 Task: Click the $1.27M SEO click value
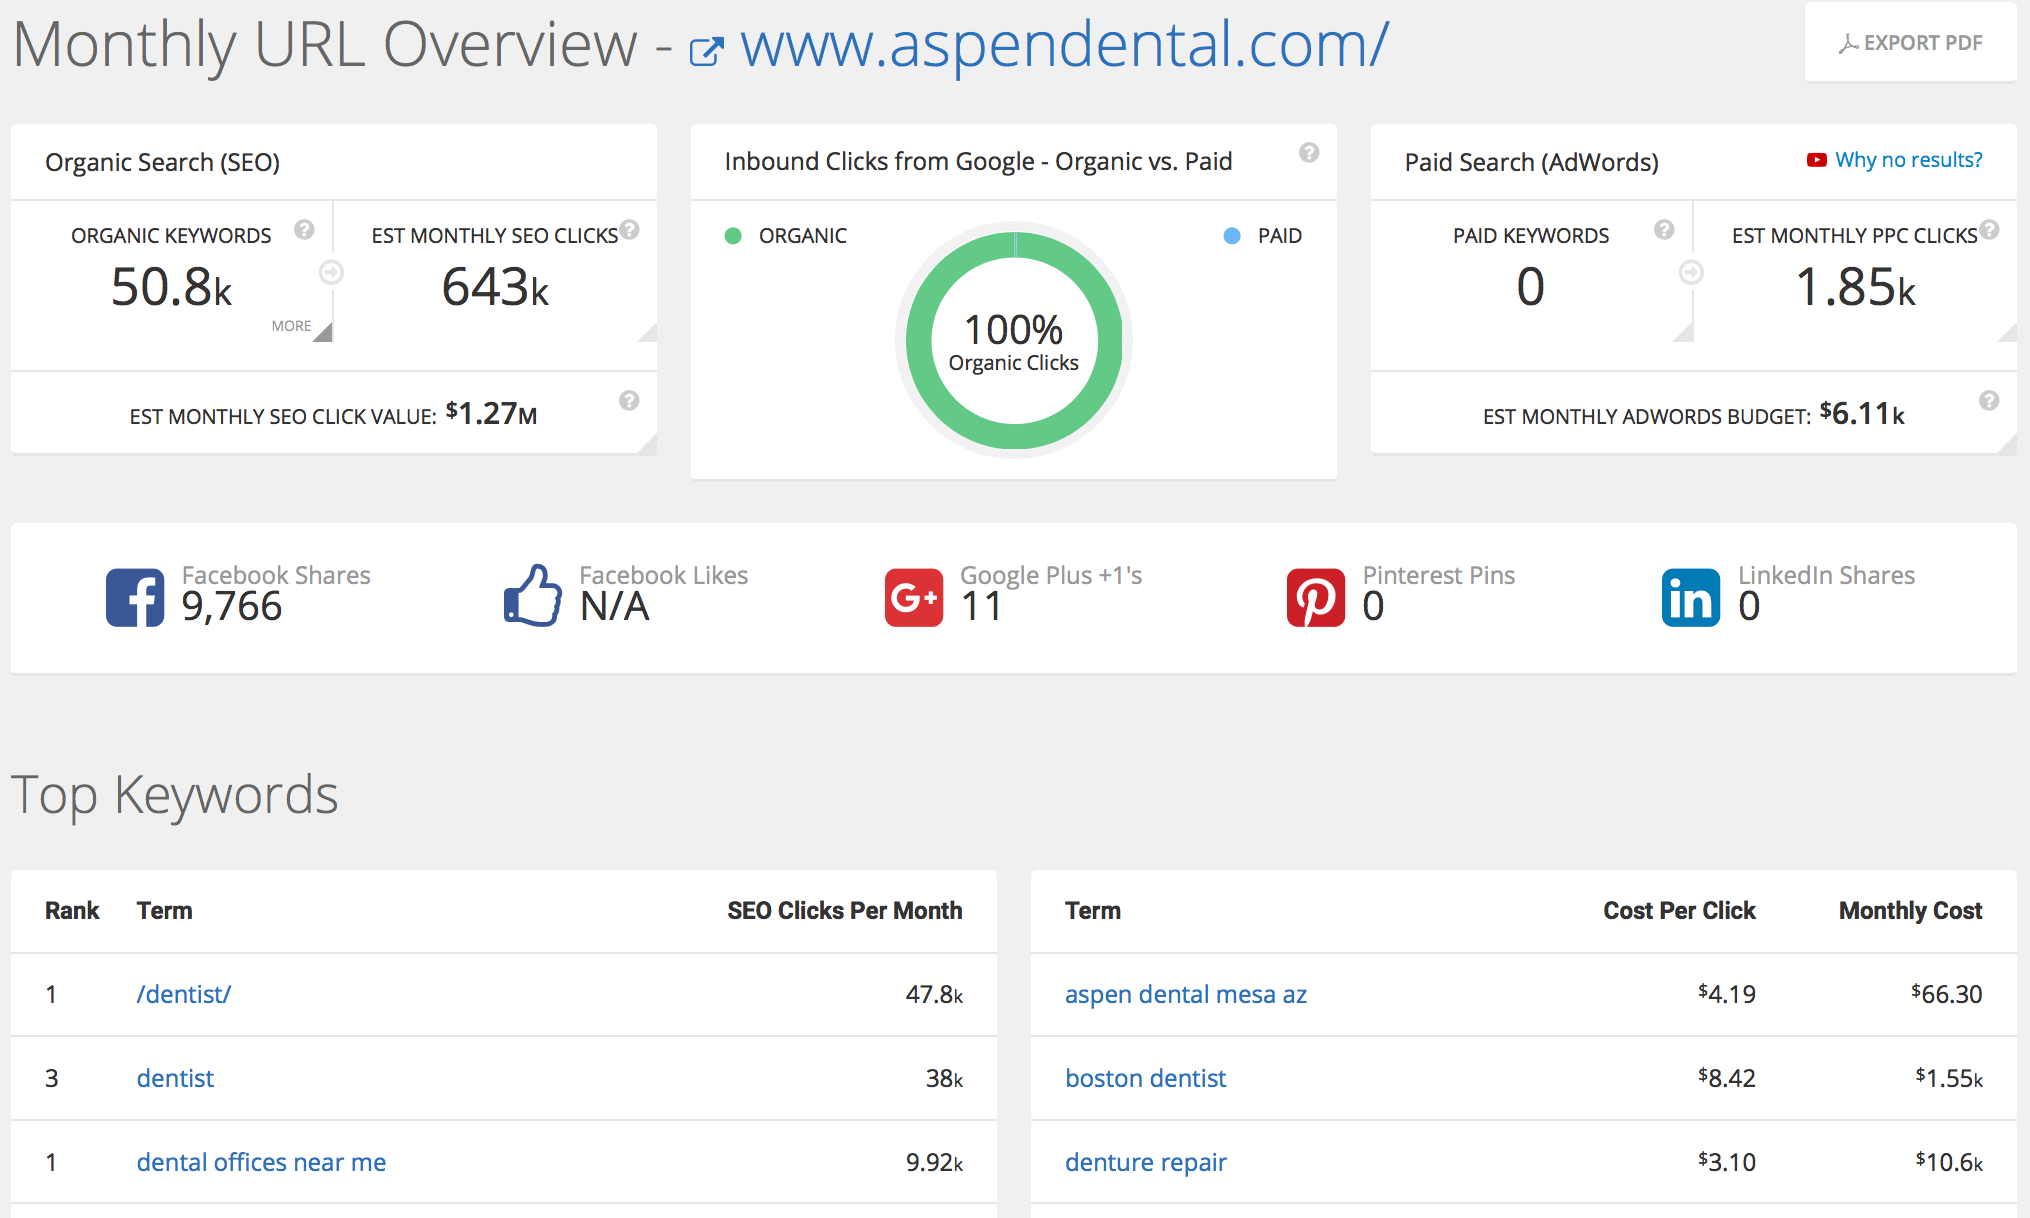pyautogui.click(x=491, y=413)
